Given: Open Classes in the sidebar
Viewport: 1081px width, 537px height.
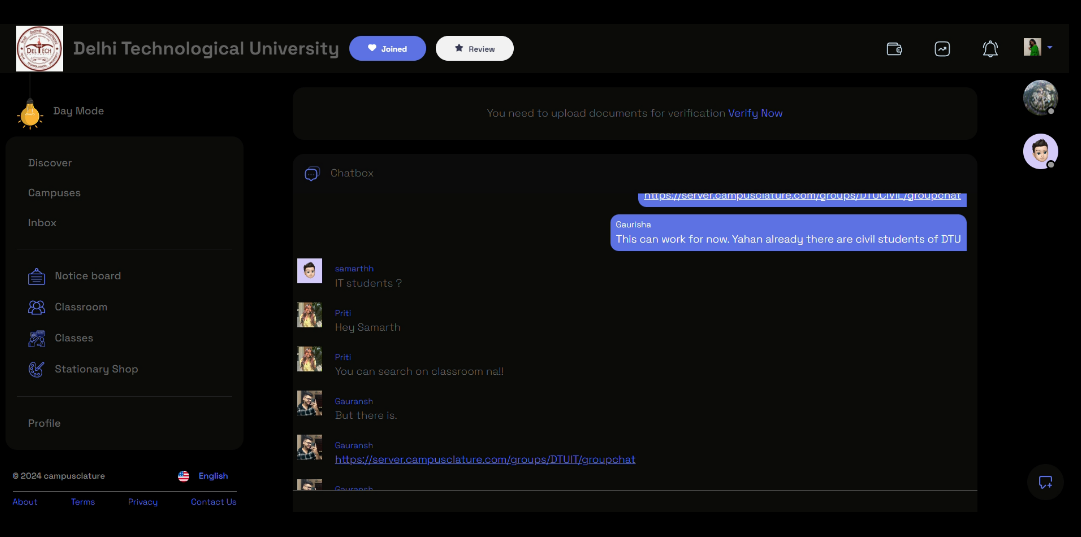Looking at the screenshot, I should coord(74,338).
